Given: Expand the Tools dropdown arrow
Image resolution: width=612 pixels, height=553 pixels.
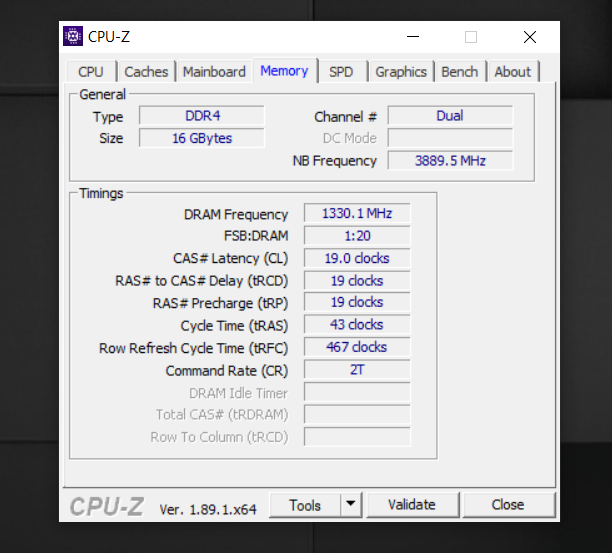Looking at the screenshot, I should (x=350, y=505).
